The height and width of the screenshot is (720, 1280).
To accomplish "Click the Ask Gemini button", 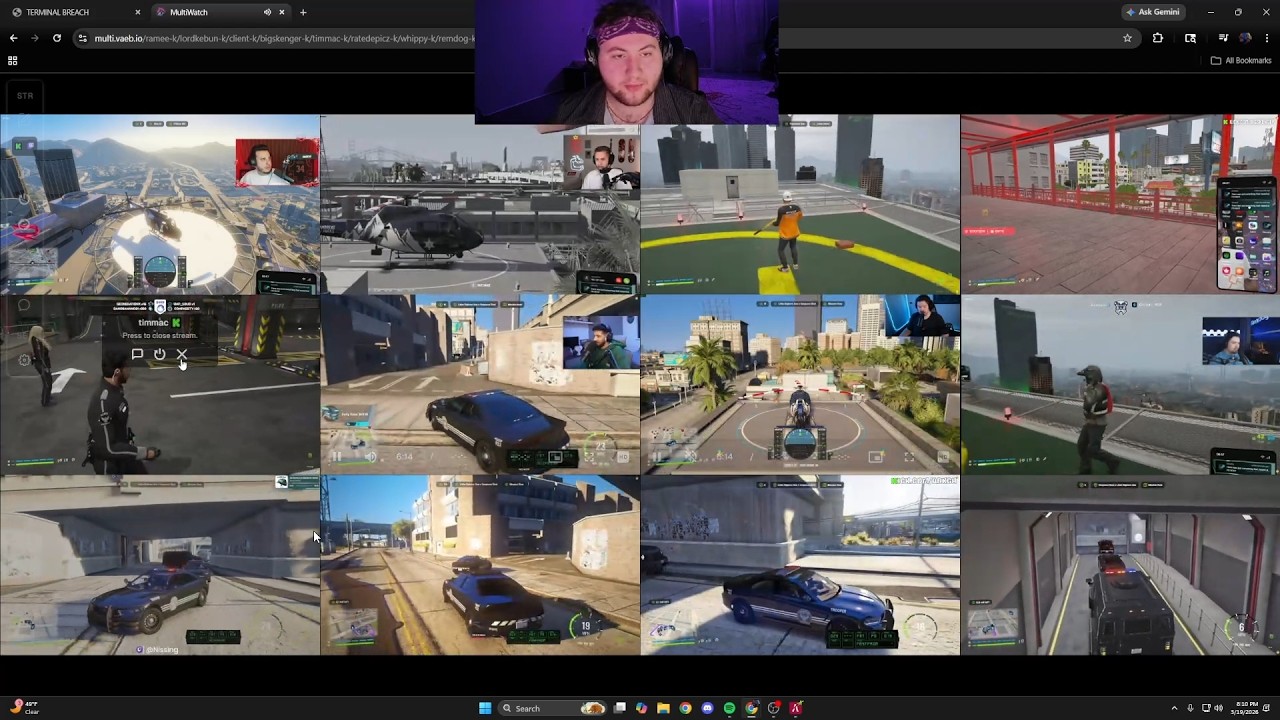I will [1153, 12].
